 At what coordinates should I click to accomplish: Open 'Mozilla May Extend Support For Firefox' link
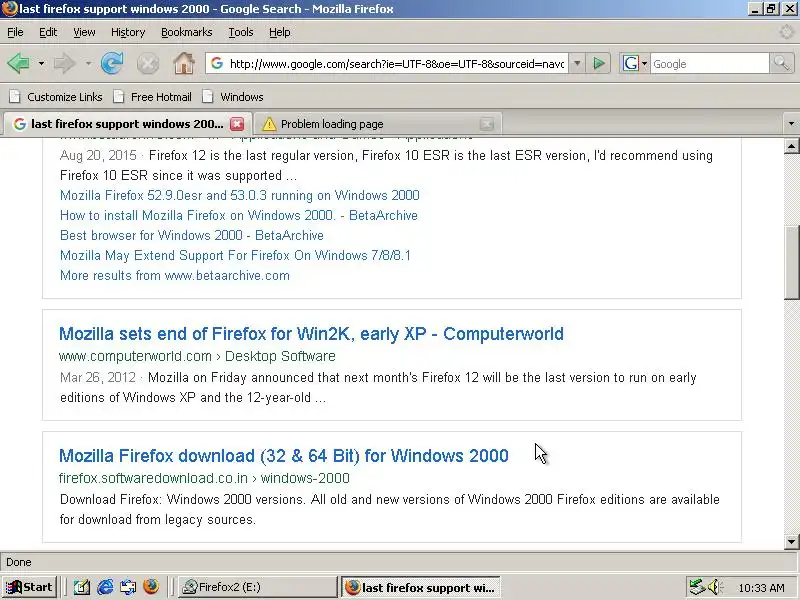tap(235, 255)
